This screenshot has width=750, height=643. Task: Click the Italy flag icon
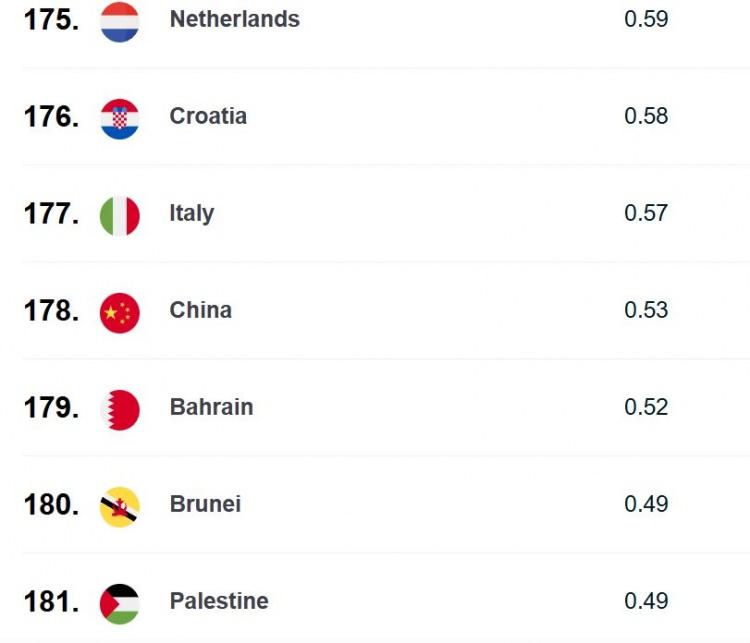(x=120, y=216)
